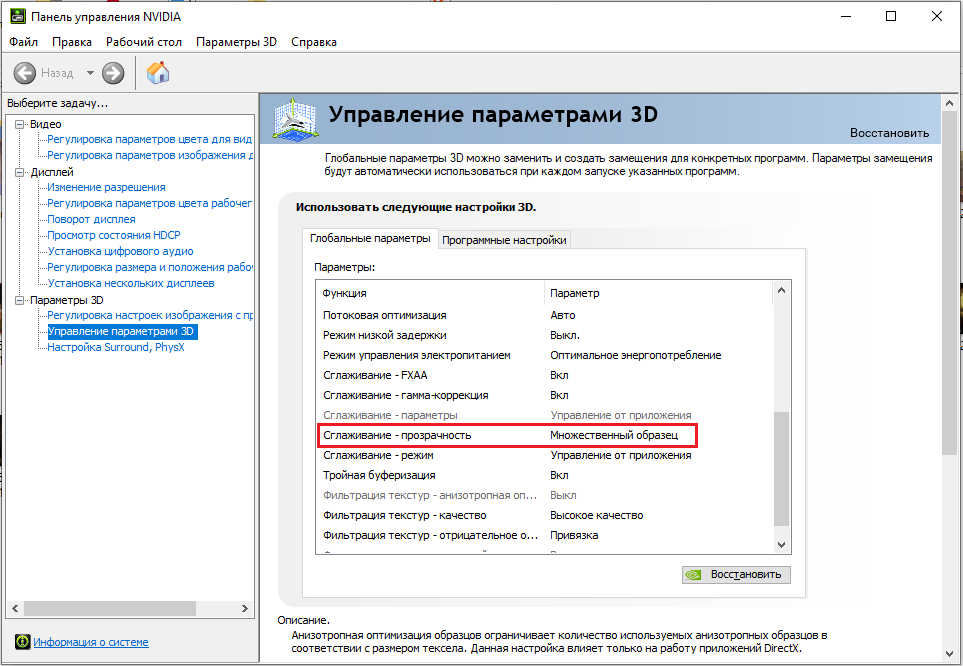Click the right pane scroll-up arrow

(x=949, y=104)
